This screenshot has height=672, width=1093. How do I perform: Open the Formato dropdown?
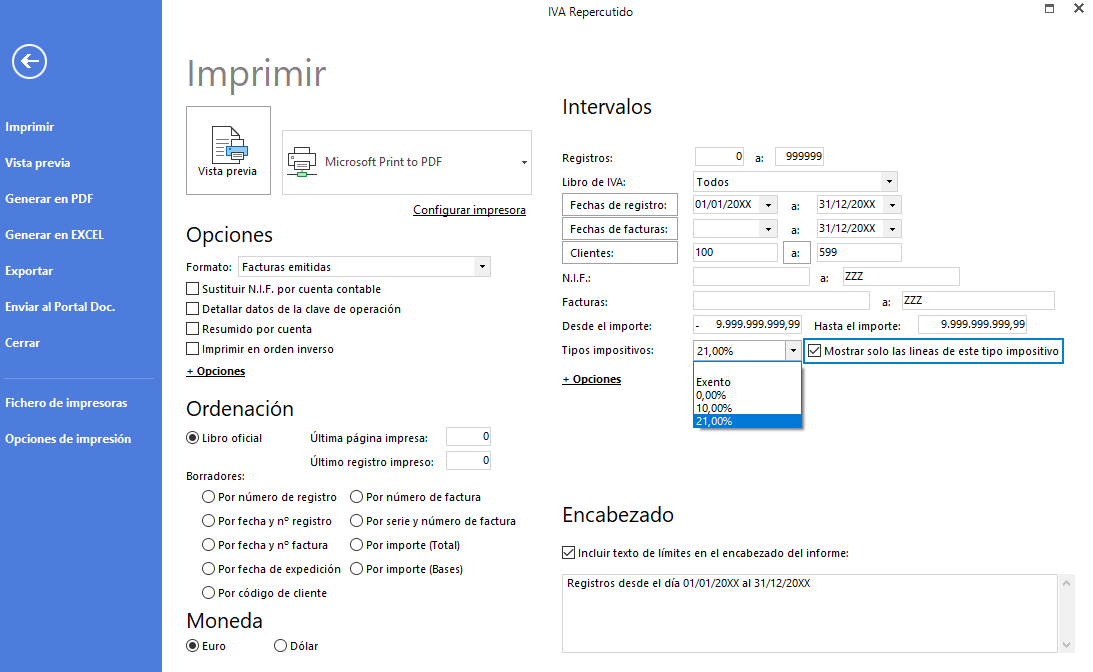click(x=482, y=267)
